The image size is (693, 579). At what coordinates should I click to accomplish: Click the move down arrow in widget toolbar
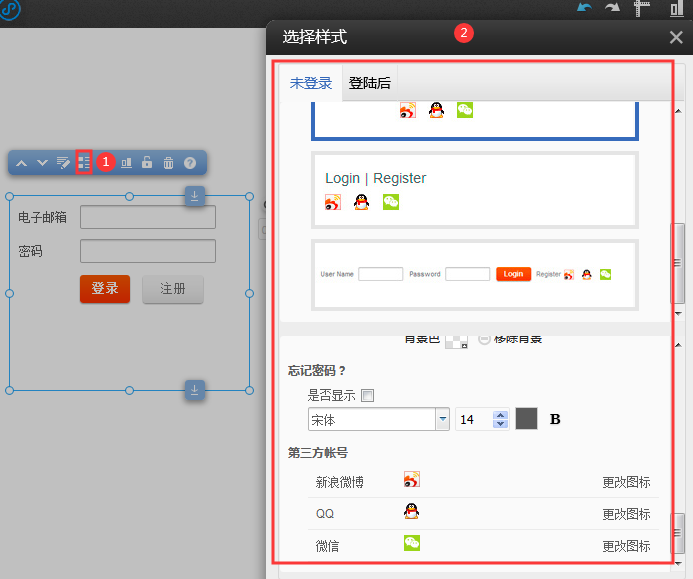43,163
